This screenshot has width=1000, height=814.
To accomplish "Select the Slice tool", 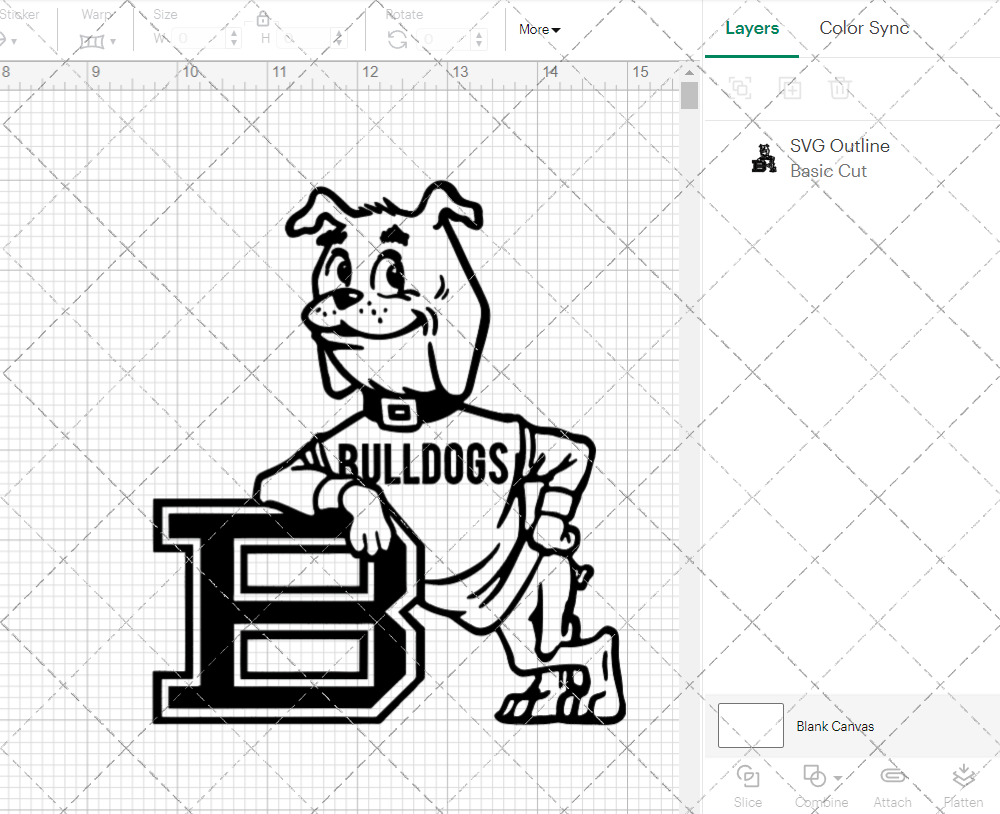I will tap(748, 785).
